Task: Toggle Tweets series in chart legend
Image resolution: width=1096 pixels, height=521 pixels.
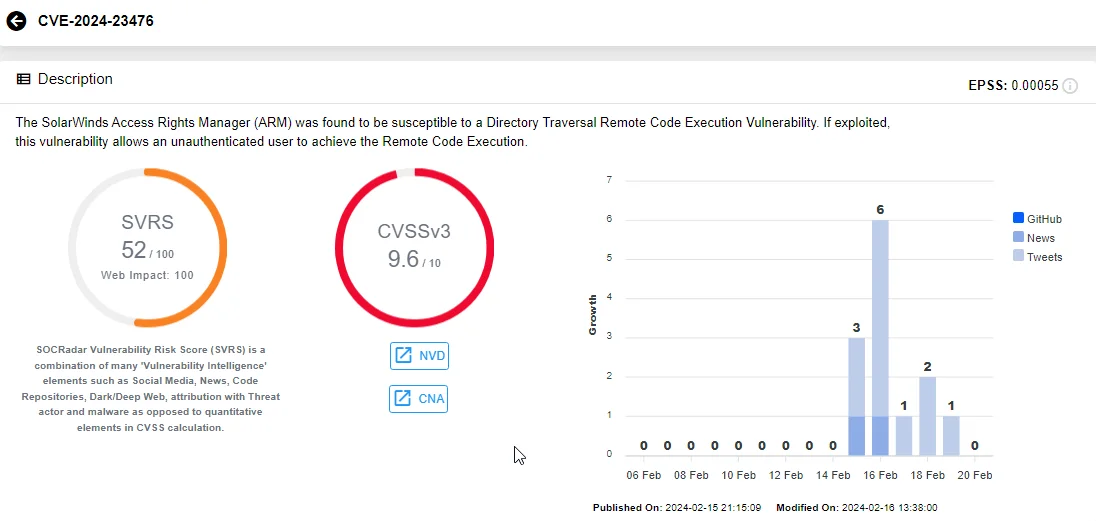Action: (1037, 257)
